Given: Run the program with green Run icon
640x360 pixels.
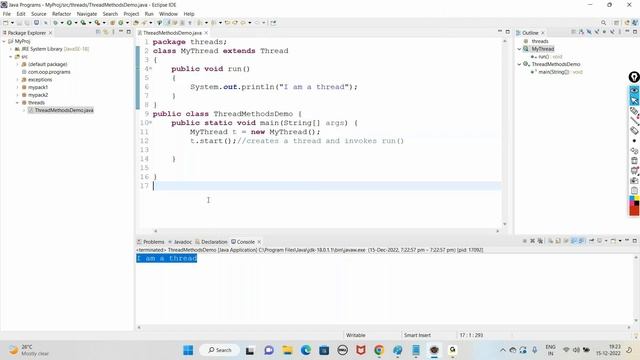Looking at the screenshot, I should (69, 23).
